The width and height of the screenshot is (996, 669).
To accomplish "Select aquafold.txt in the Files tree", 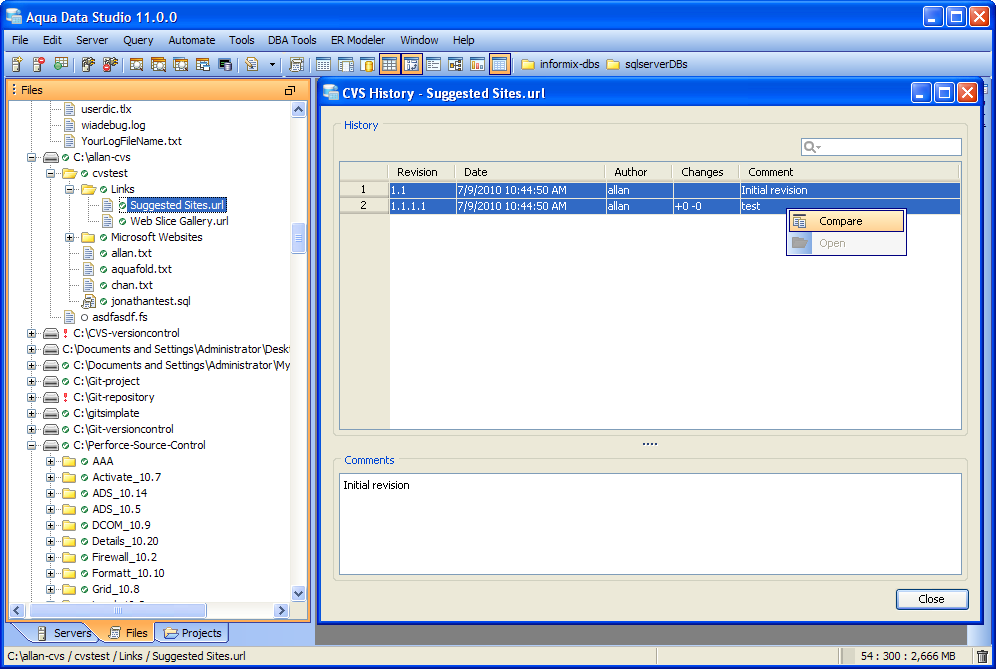I will 141,269.
